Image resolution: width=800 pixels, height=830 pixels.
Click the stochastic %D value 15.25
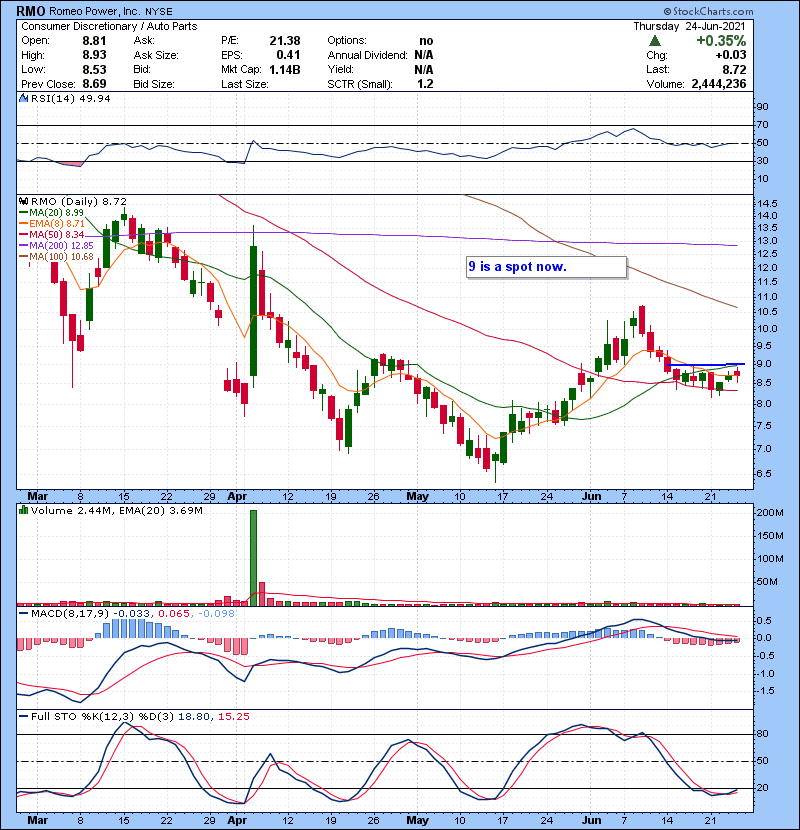(x=233, y=717)
